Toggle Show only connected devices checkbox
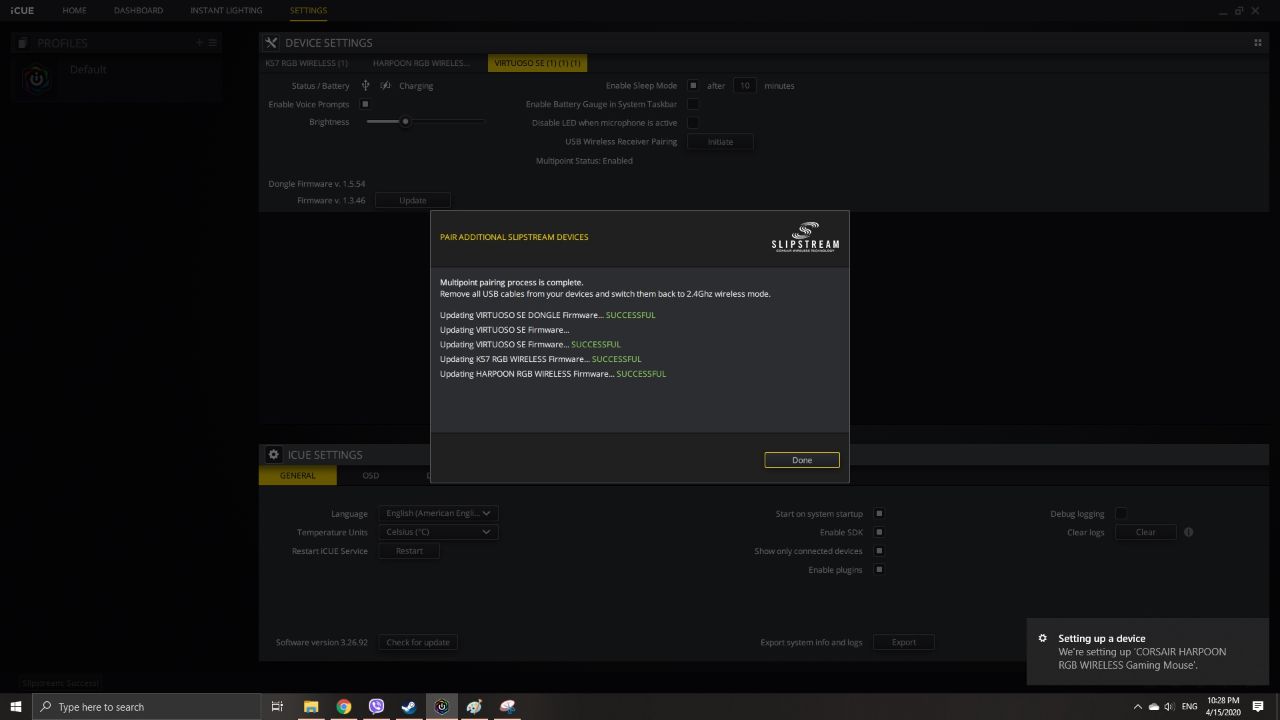 [879, 551]
